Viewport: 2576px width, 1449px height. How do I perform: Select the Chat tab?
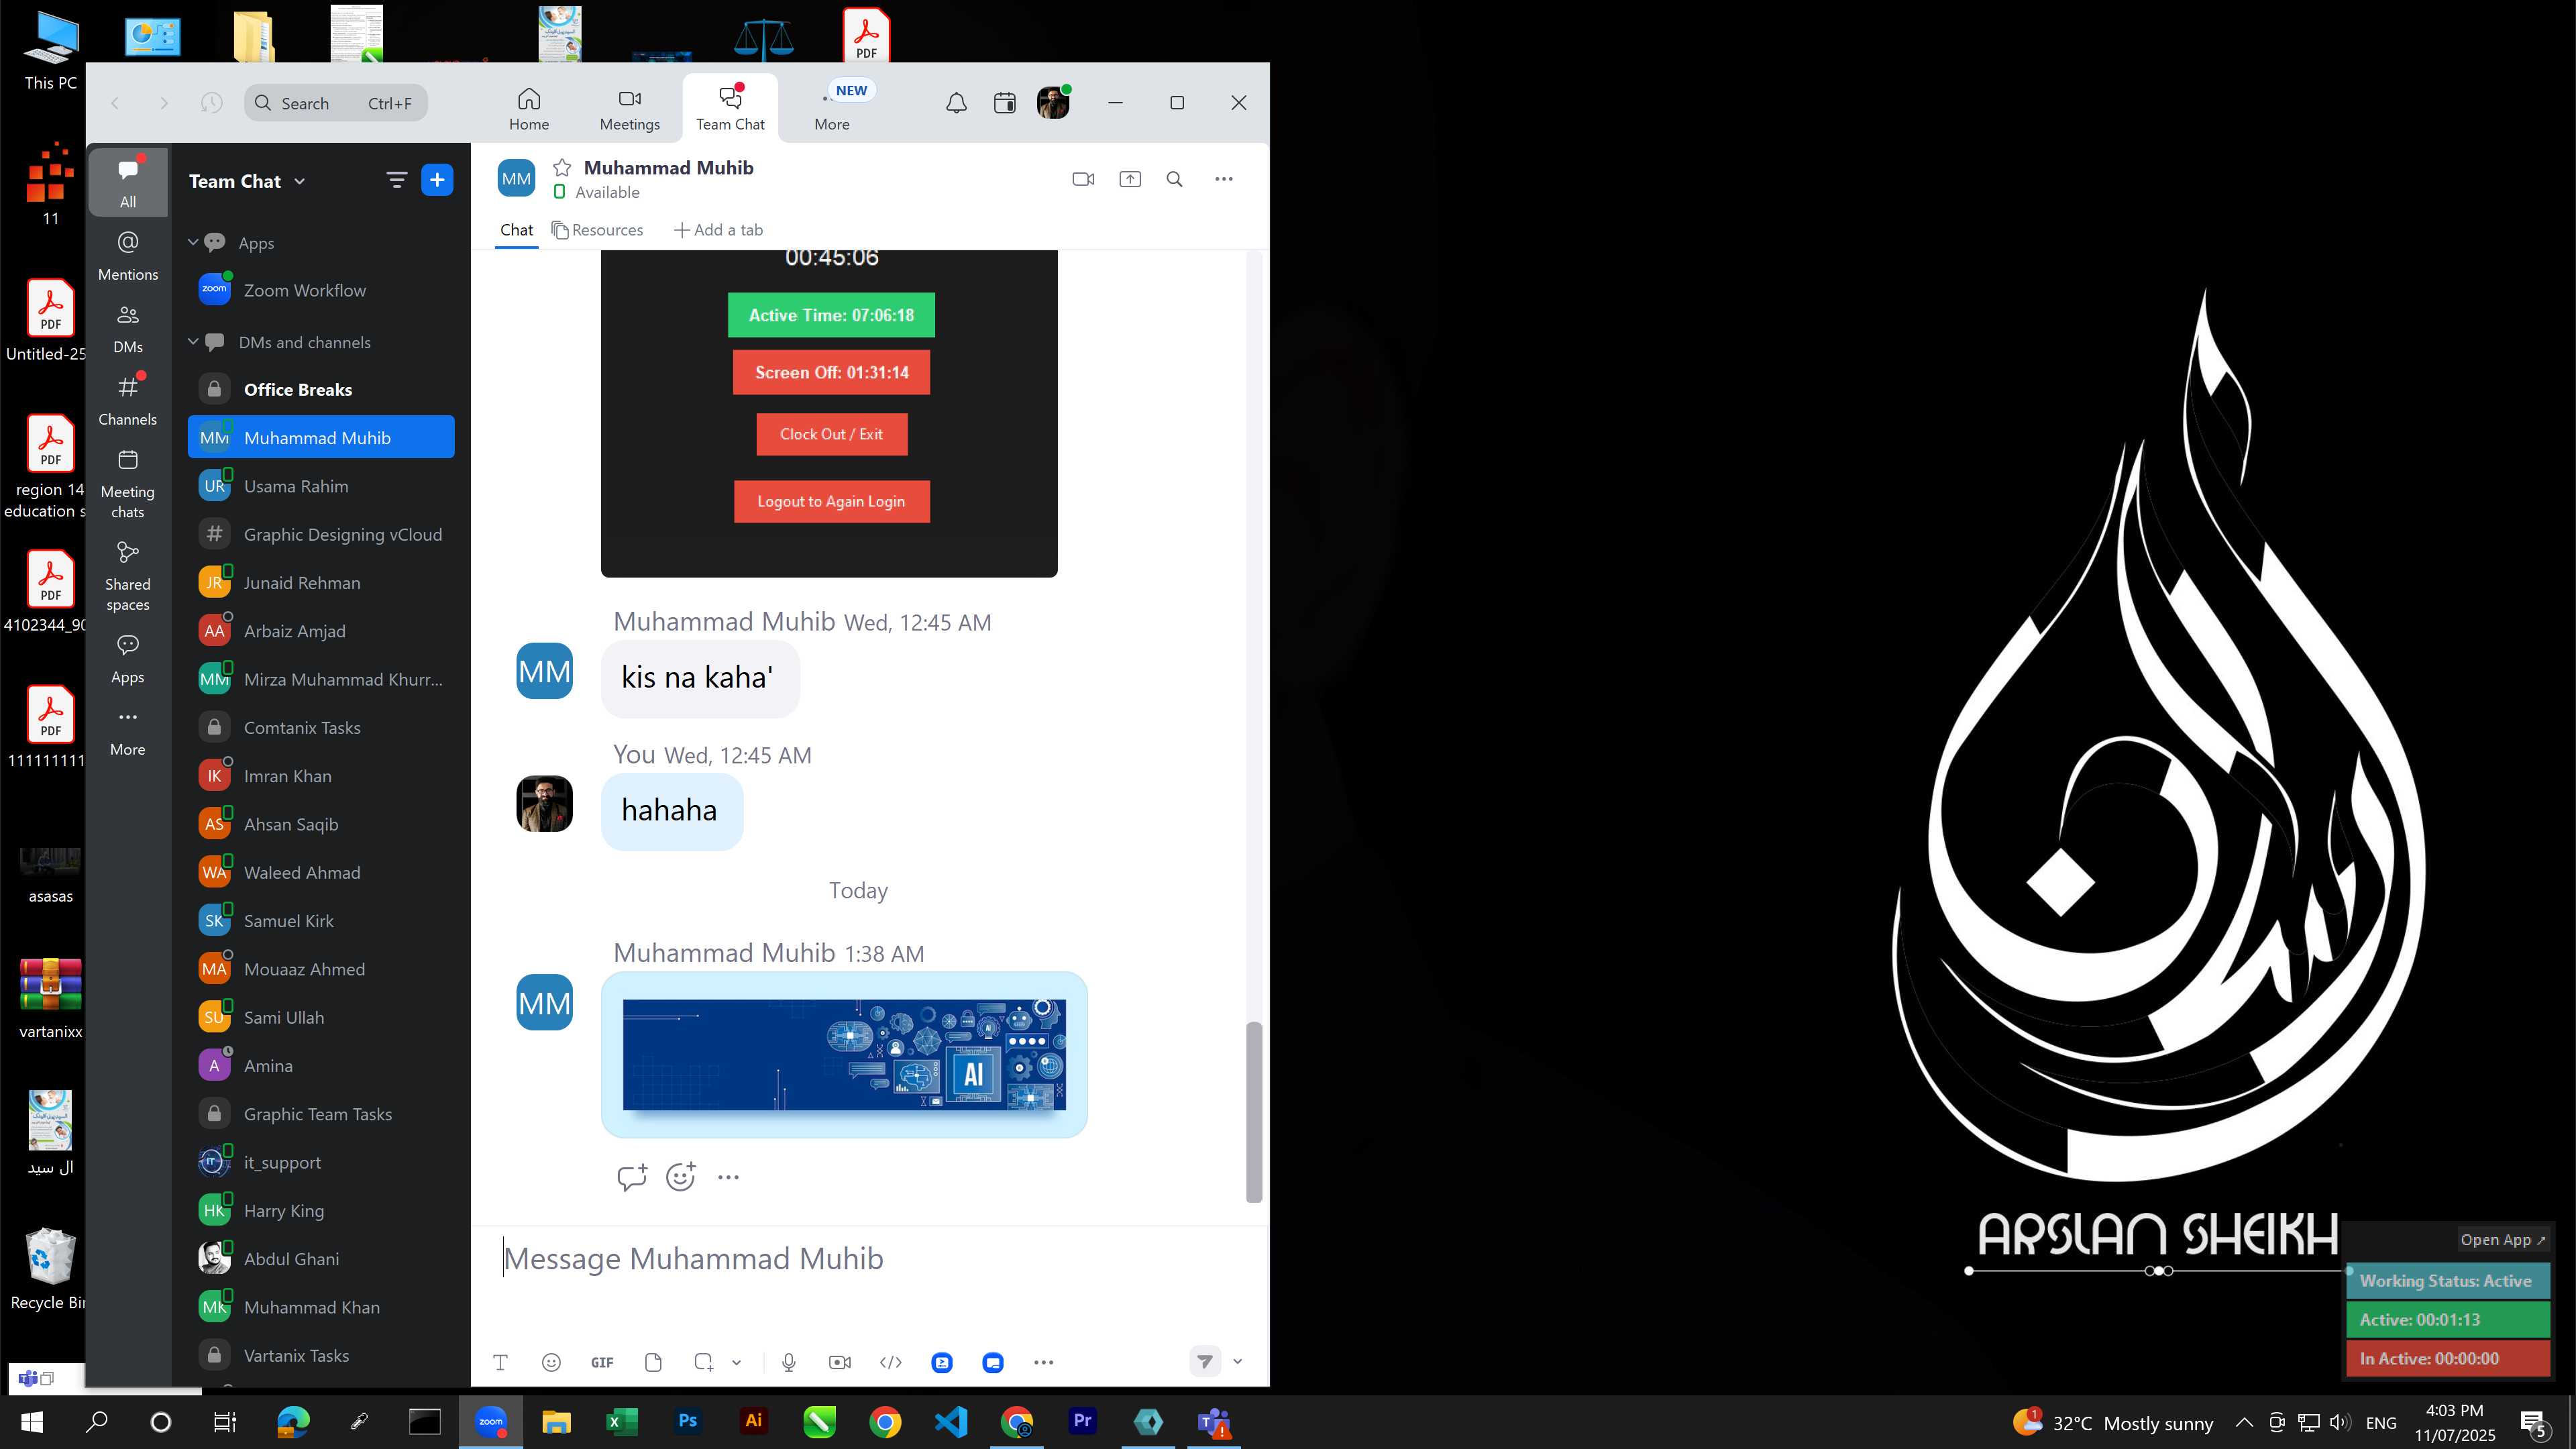[x=516, y=230]
